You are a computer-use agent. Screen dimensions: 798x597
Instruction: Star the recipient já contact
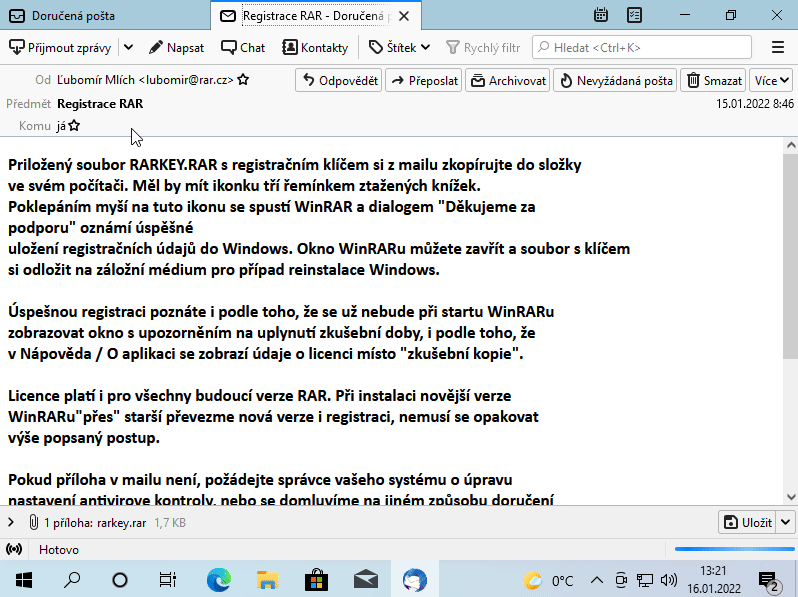(x=74, y=126)
